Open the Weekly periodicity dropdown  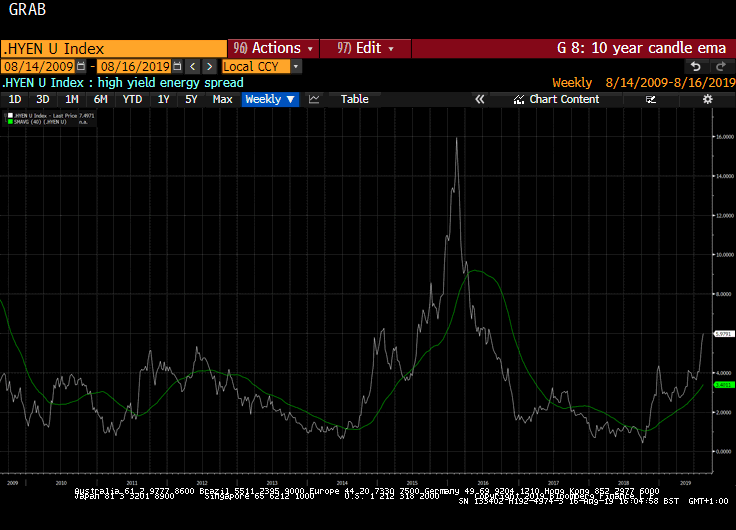click(x=270, y=99)
